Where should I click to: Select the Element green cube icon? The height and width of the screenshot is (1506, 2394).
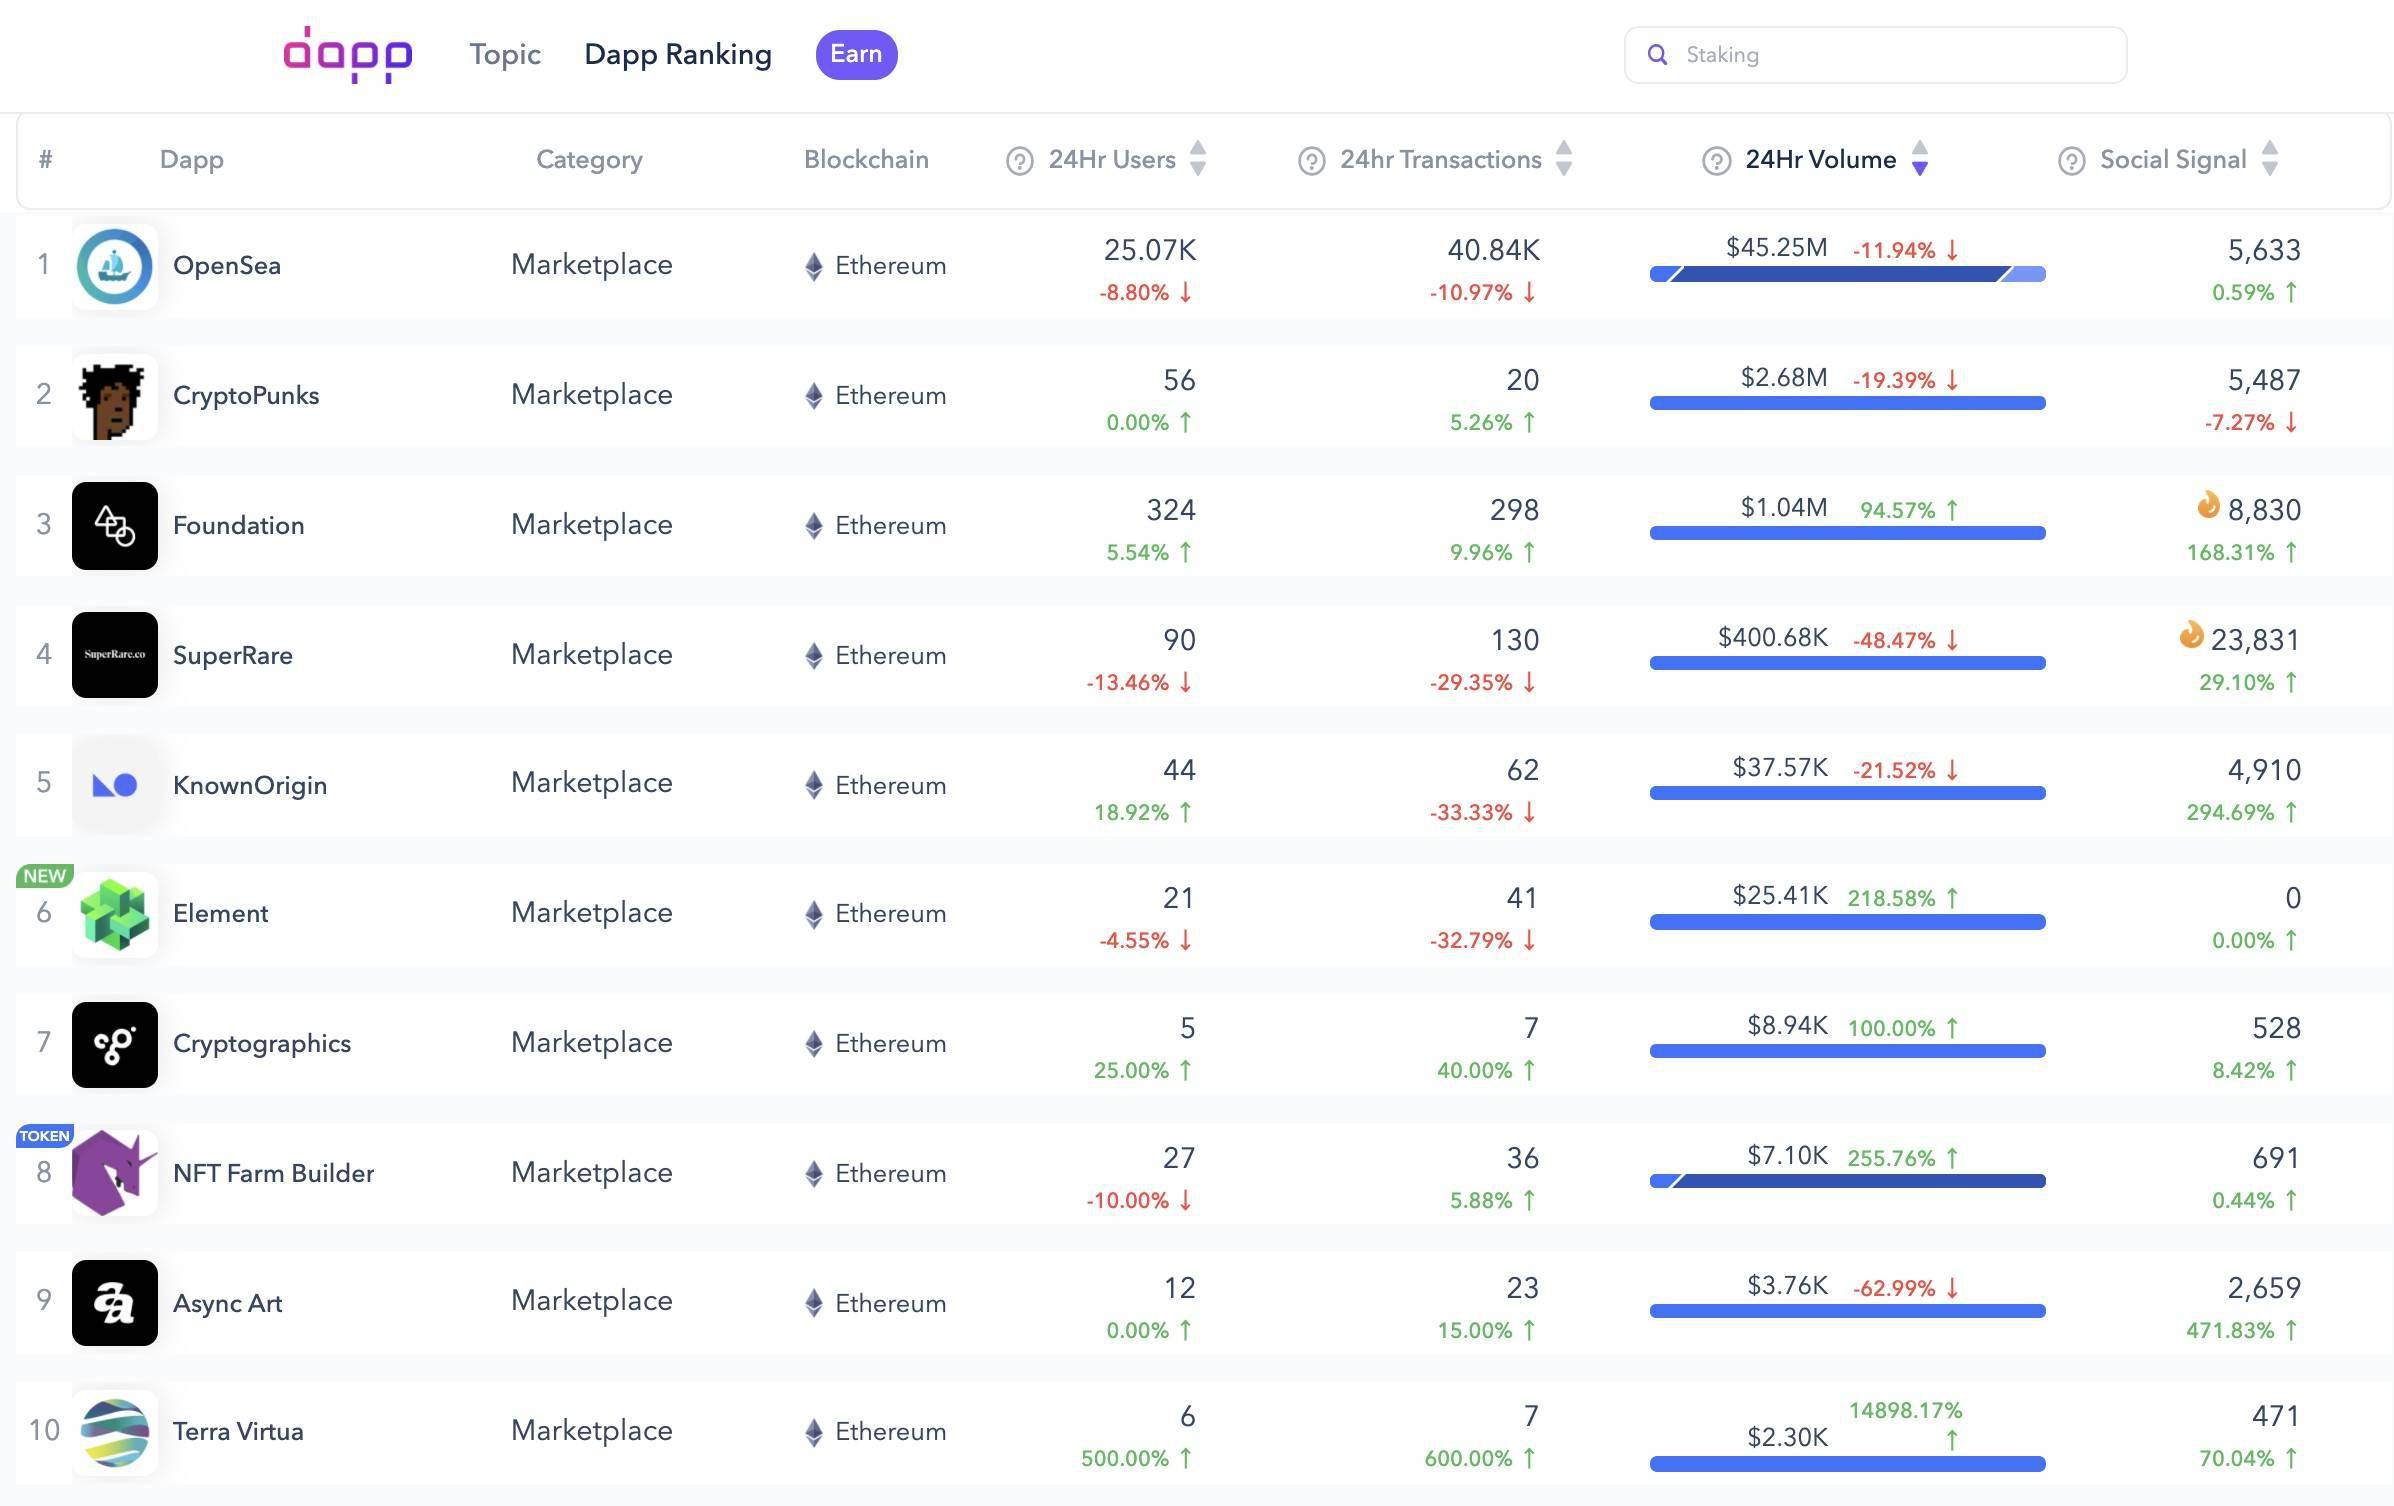[x=114, y=913]
